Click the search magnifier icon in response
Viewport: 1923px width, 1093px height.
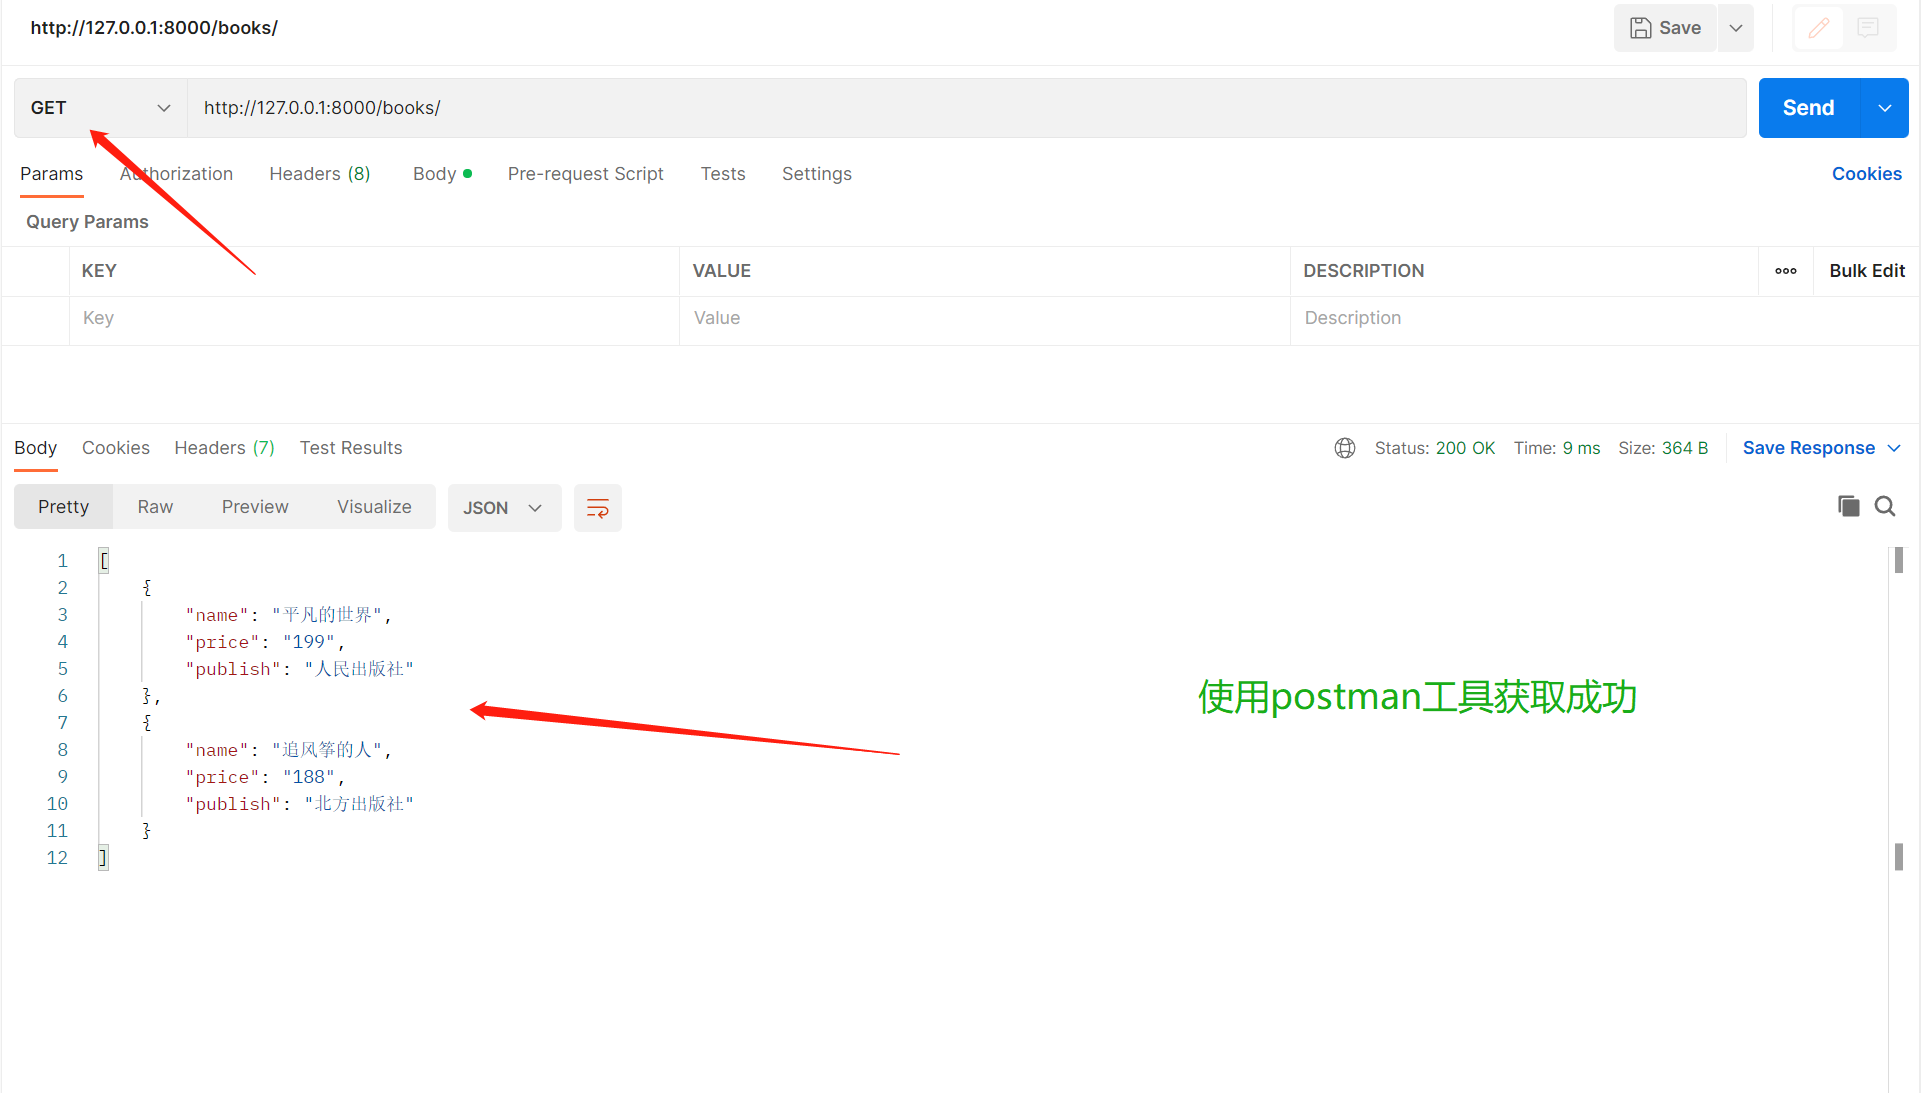[x=1884, y=506]
